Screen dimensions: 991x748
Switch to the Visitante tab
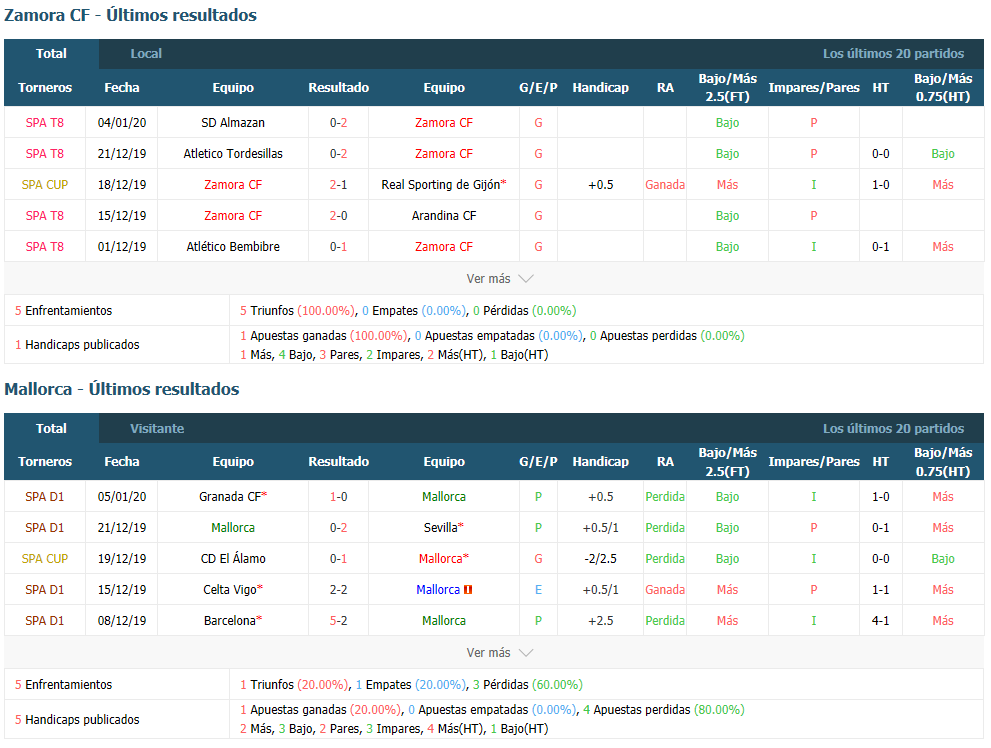point(157,428)
